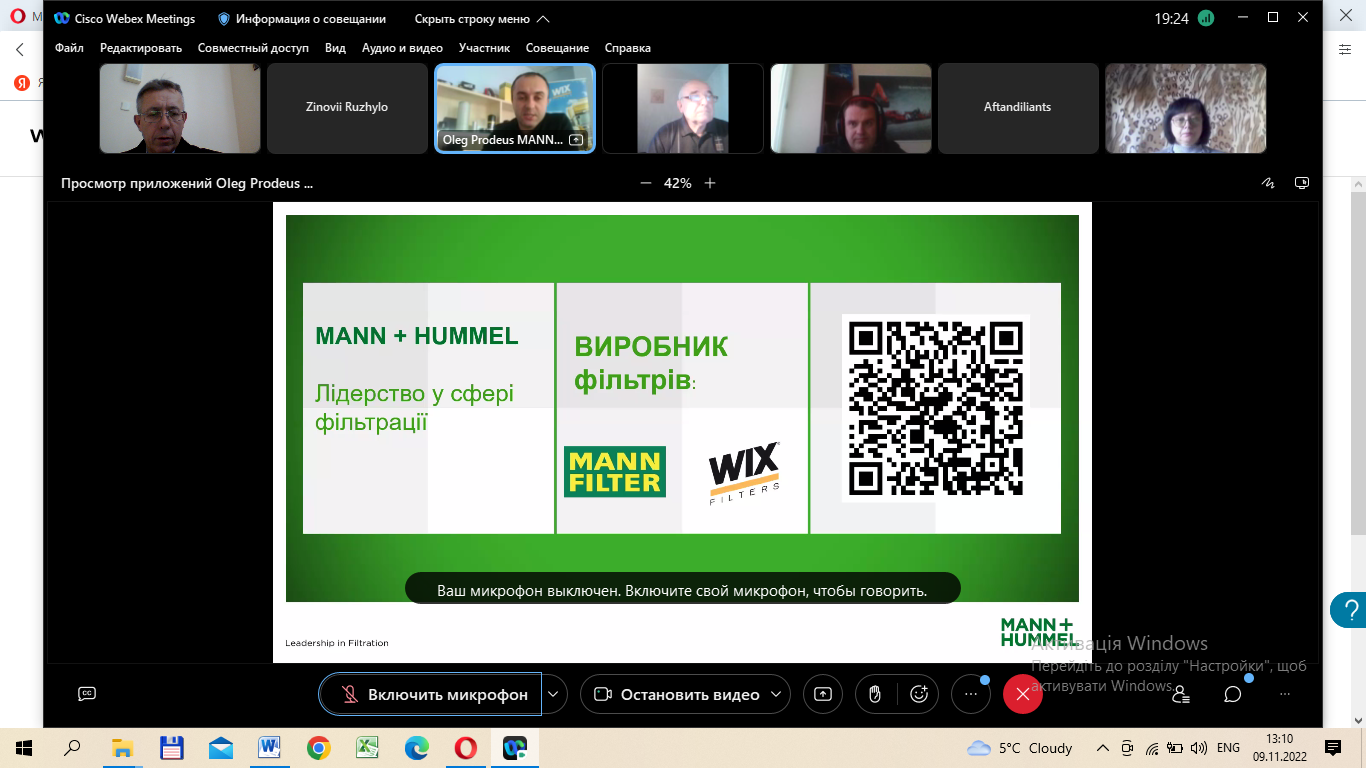Open taskbar search magnifier
The height and width of the screenshot is (768, 1366).
pyautogui.click(x=72, y=748)
